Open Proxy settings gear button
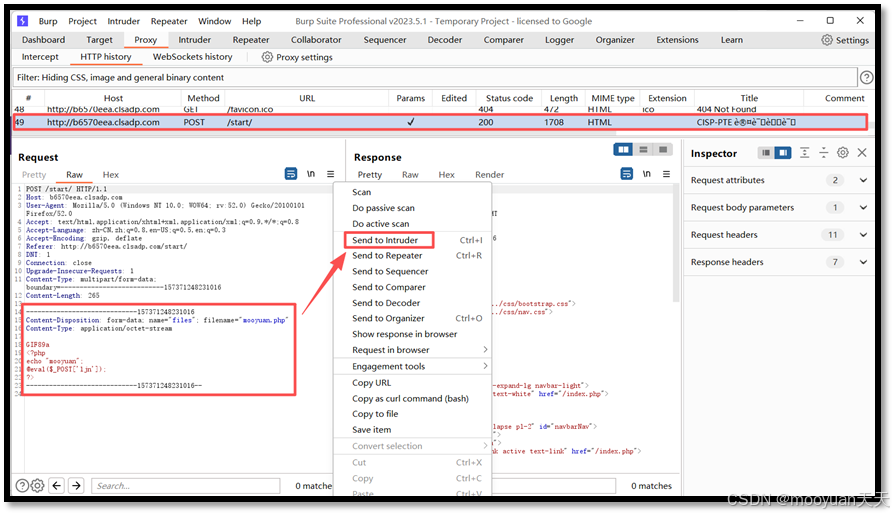Screen dimensions: 894x515 [297, 57]
